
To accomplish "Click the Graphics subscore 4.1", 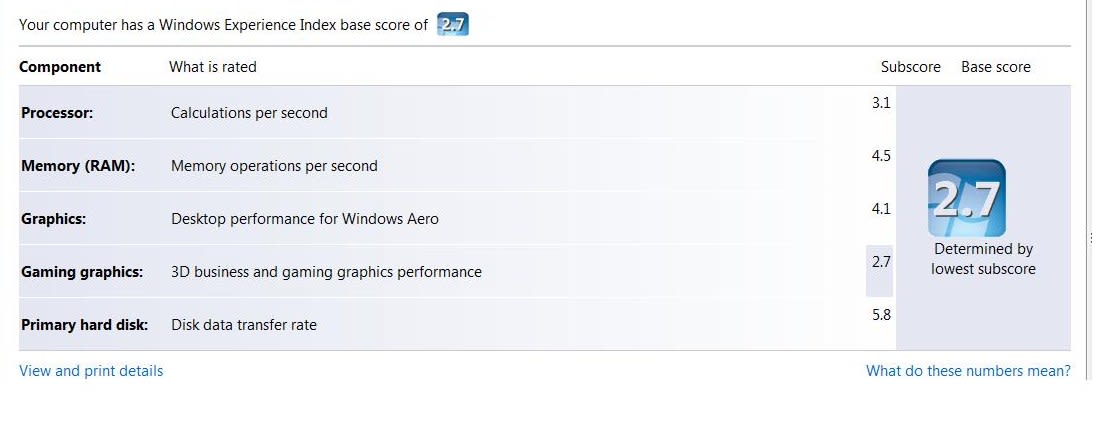I will coord(881,209).
